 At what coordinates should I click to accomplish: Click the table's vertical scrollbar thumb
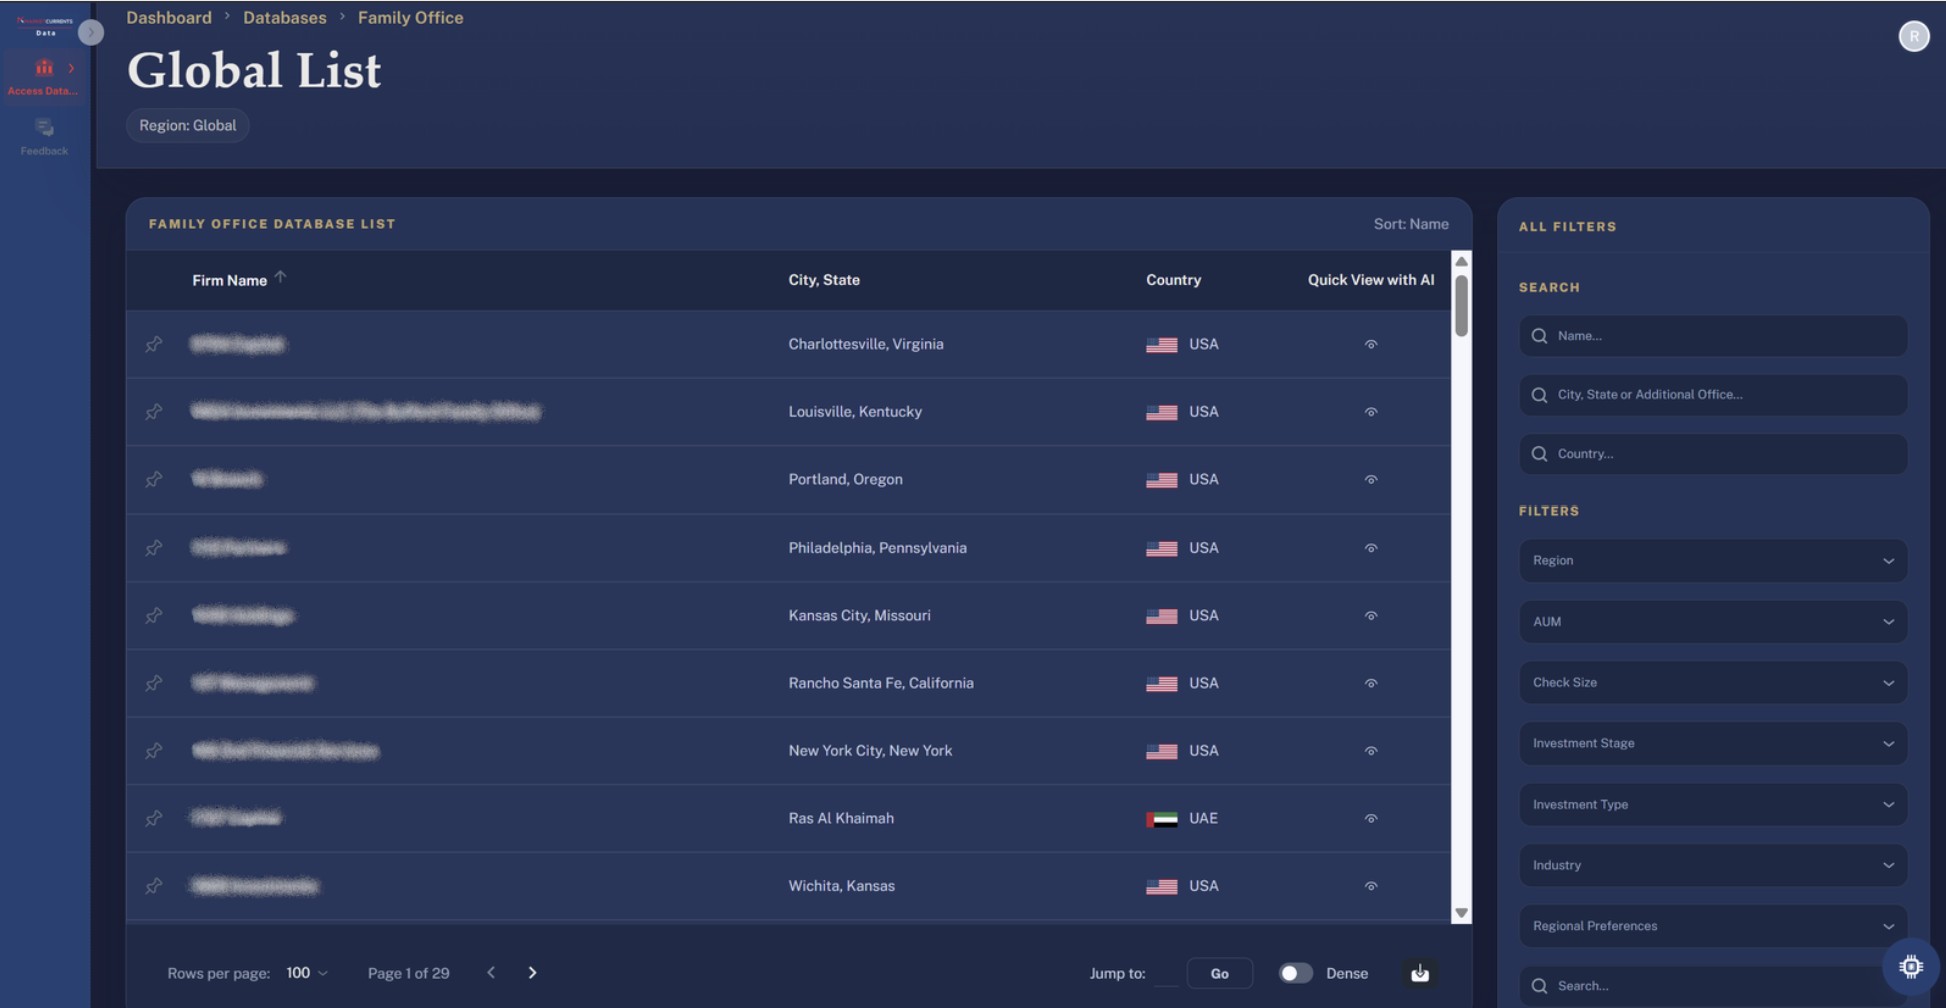pyautogui.click(x=1461, y=306)
